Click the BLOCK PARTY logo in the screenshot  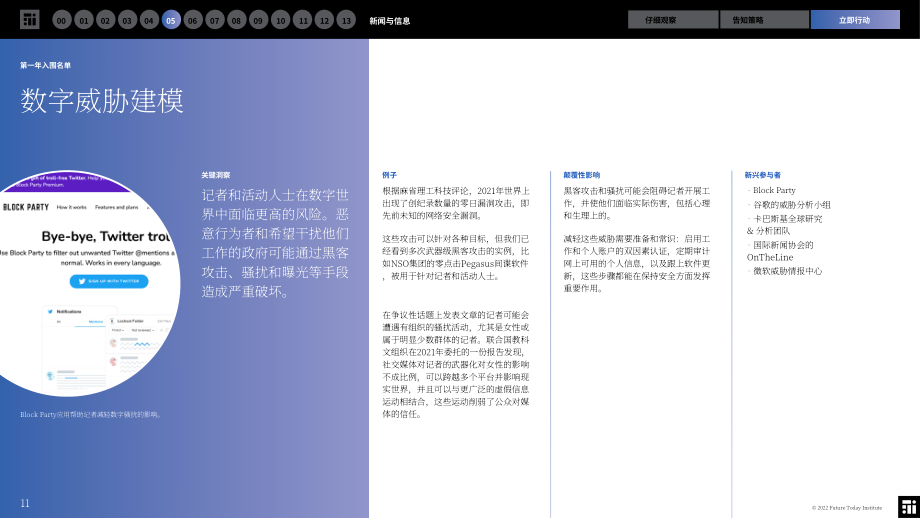[26, 207]
